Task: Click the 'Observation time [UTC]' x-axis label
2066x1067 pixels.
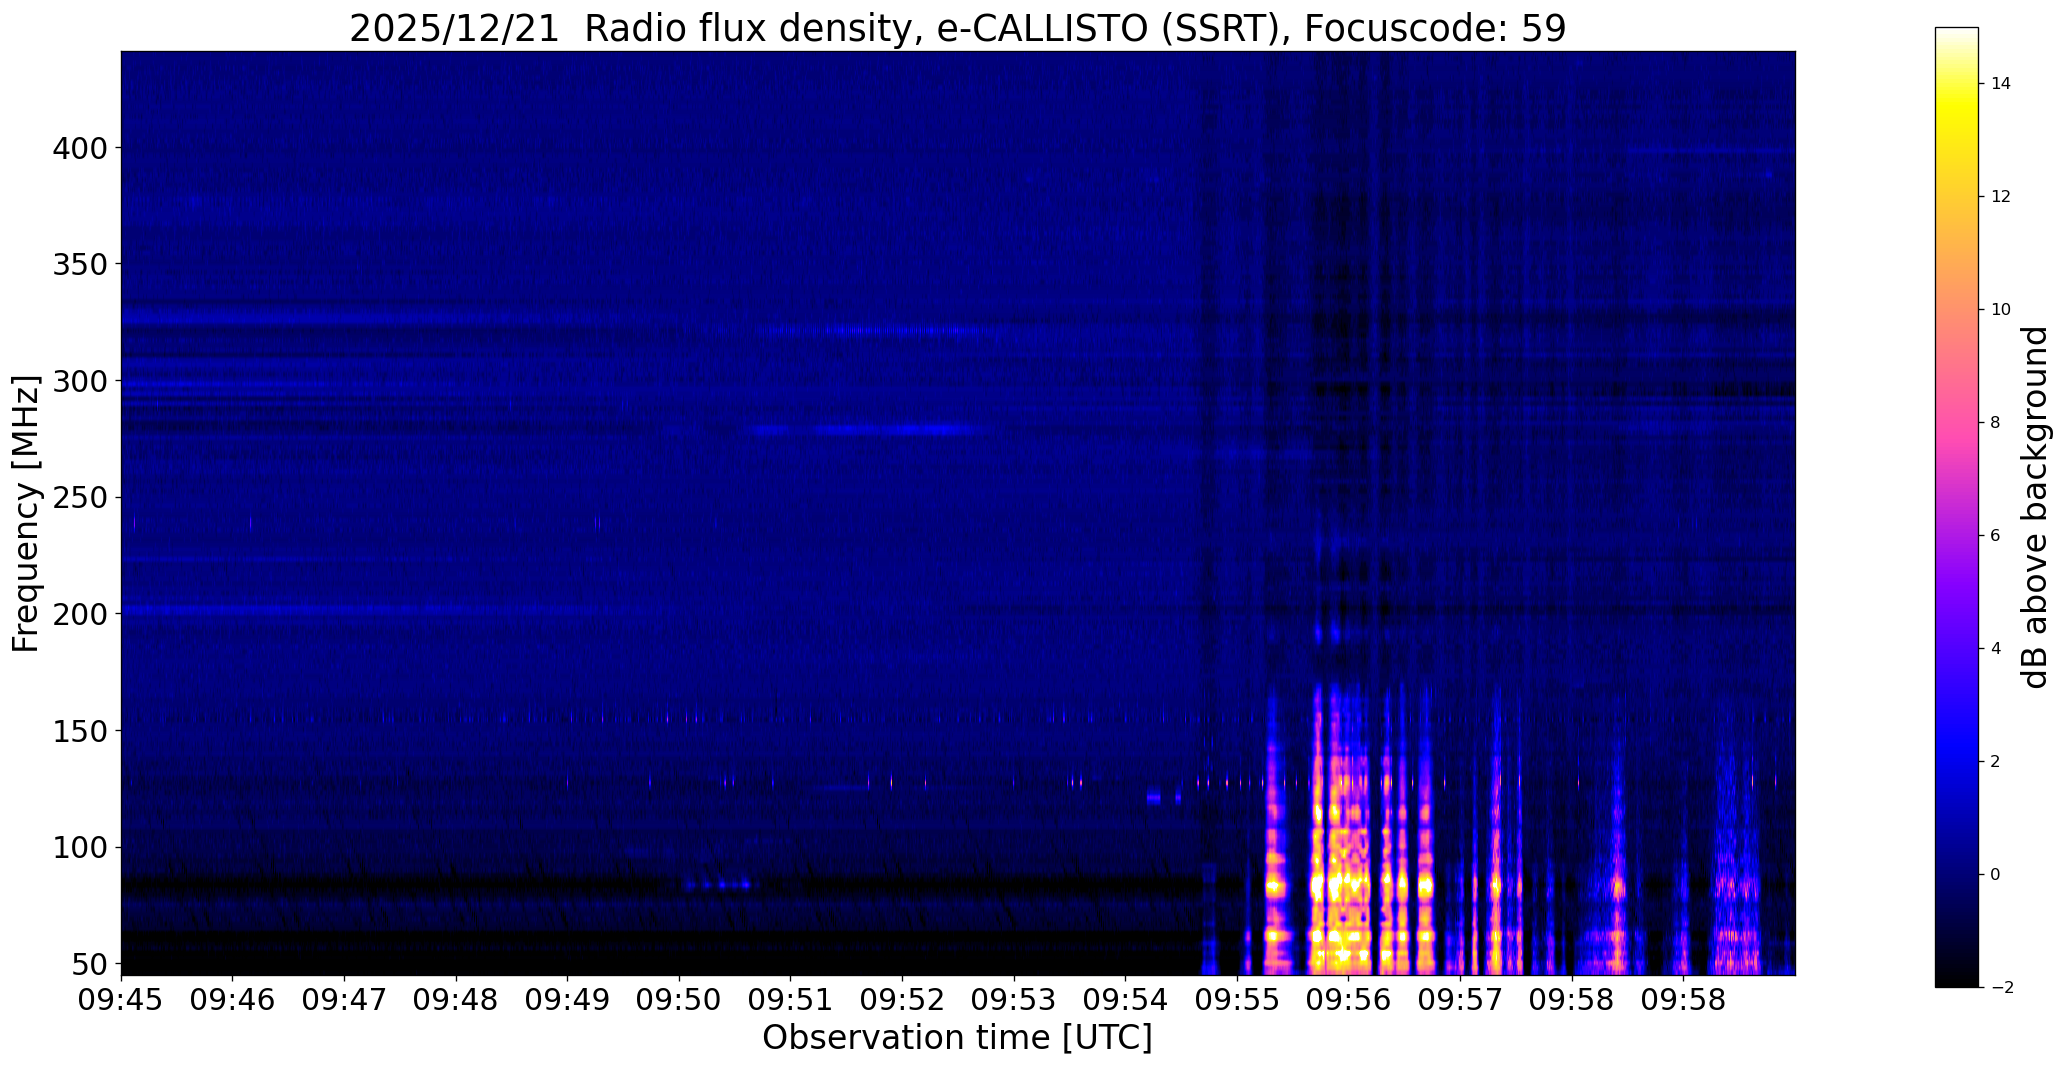Action: click(957, 1038)
